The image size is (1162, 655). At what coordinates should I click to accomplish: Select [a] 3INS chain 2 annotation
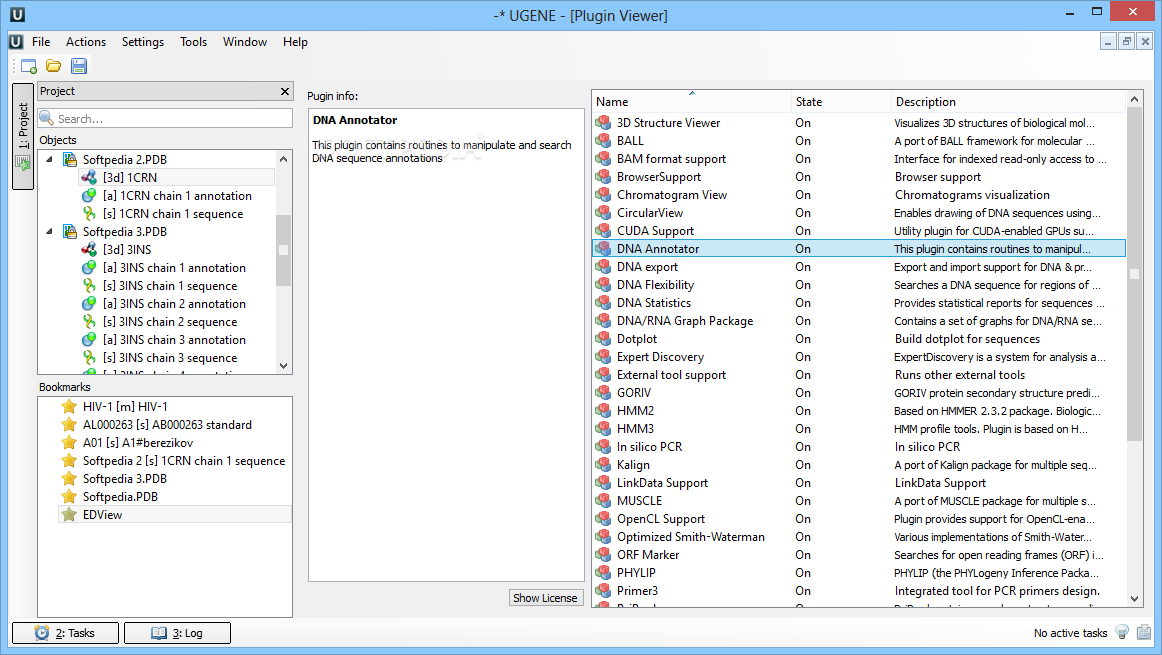tap(174, 304)
